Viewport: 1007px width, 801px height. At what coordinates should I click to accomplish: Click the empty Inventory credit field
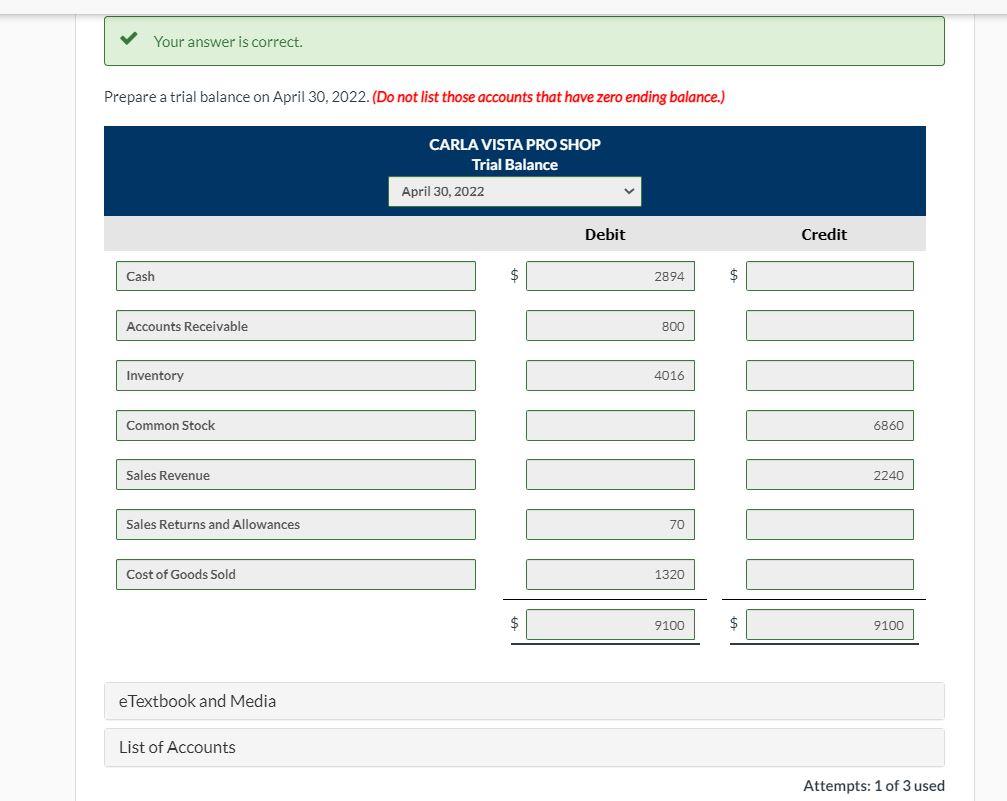click(830, 375)
